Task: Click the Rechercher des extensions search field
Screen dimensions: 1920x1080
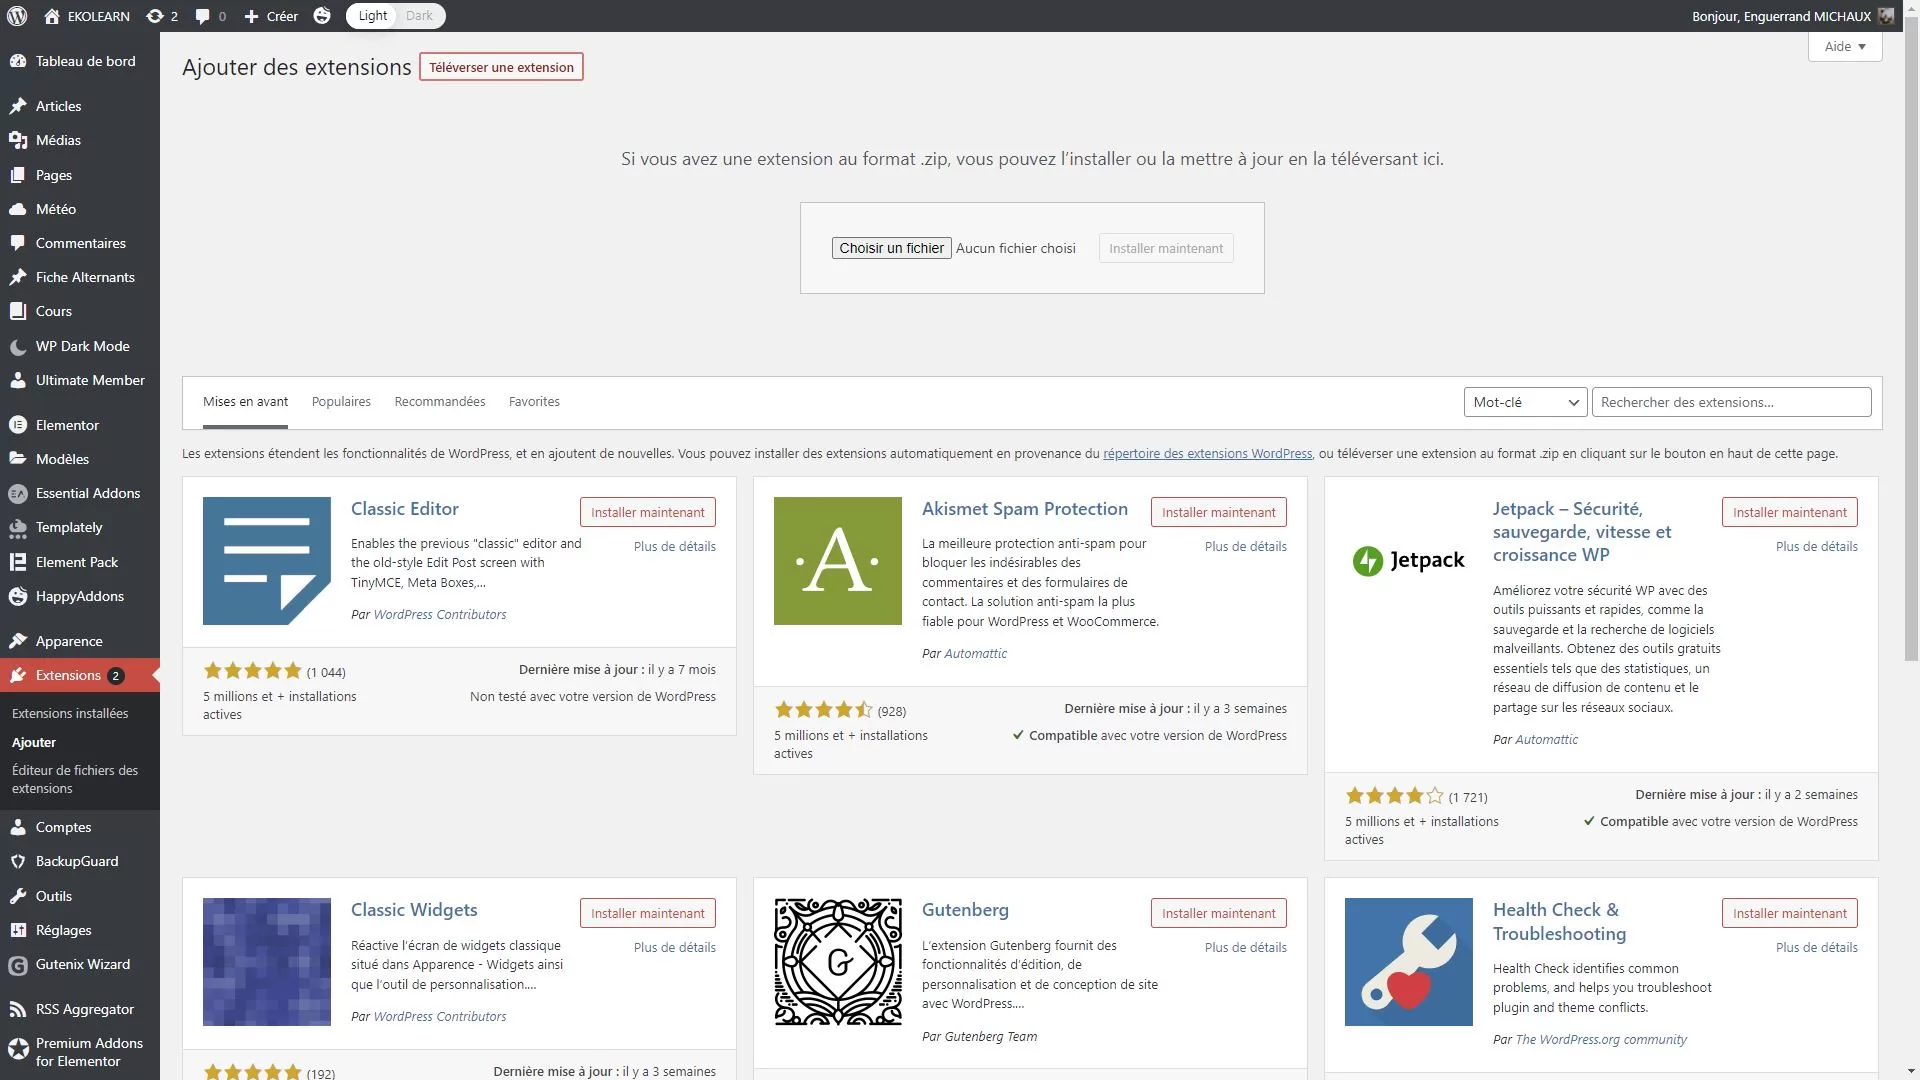Action: point(1731,402)
